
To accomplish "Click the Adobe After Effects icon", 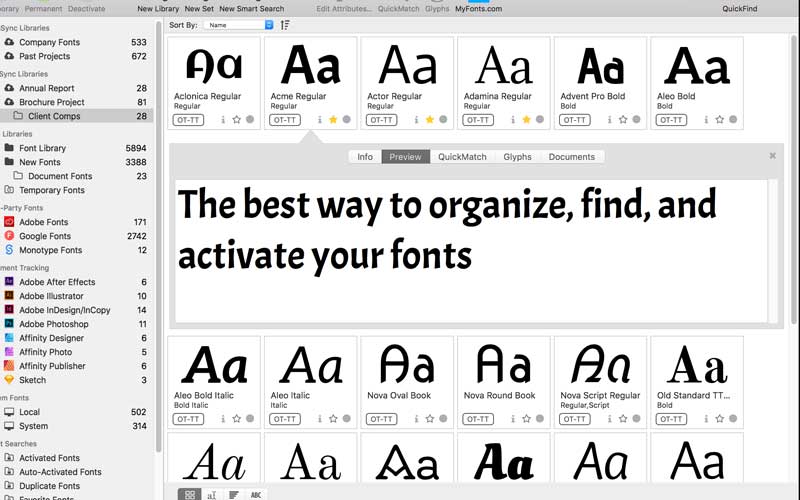I will [9, 282].
